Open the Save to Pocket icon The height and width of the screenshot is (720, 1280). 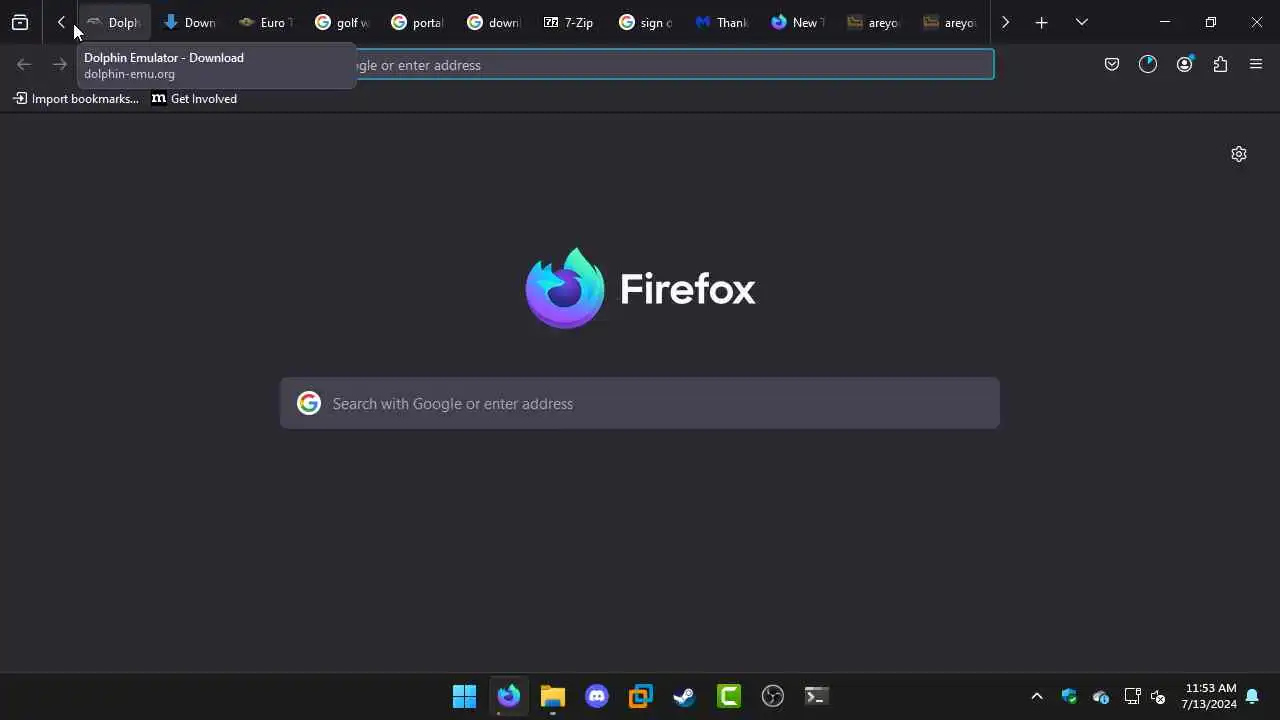coord(1111,65)
